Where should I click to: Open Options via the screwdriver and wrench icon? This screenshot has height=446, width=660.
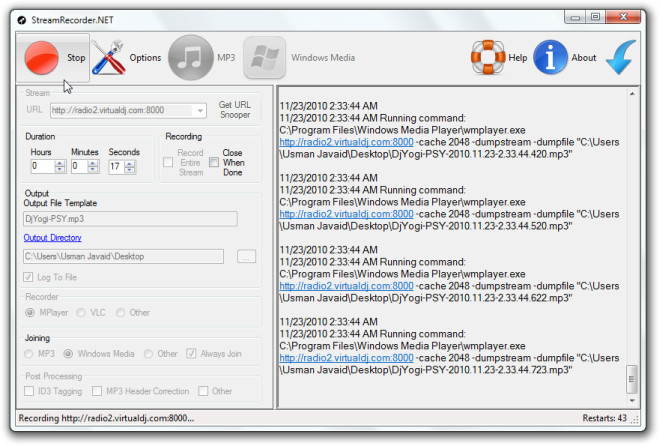coord(109,58)
